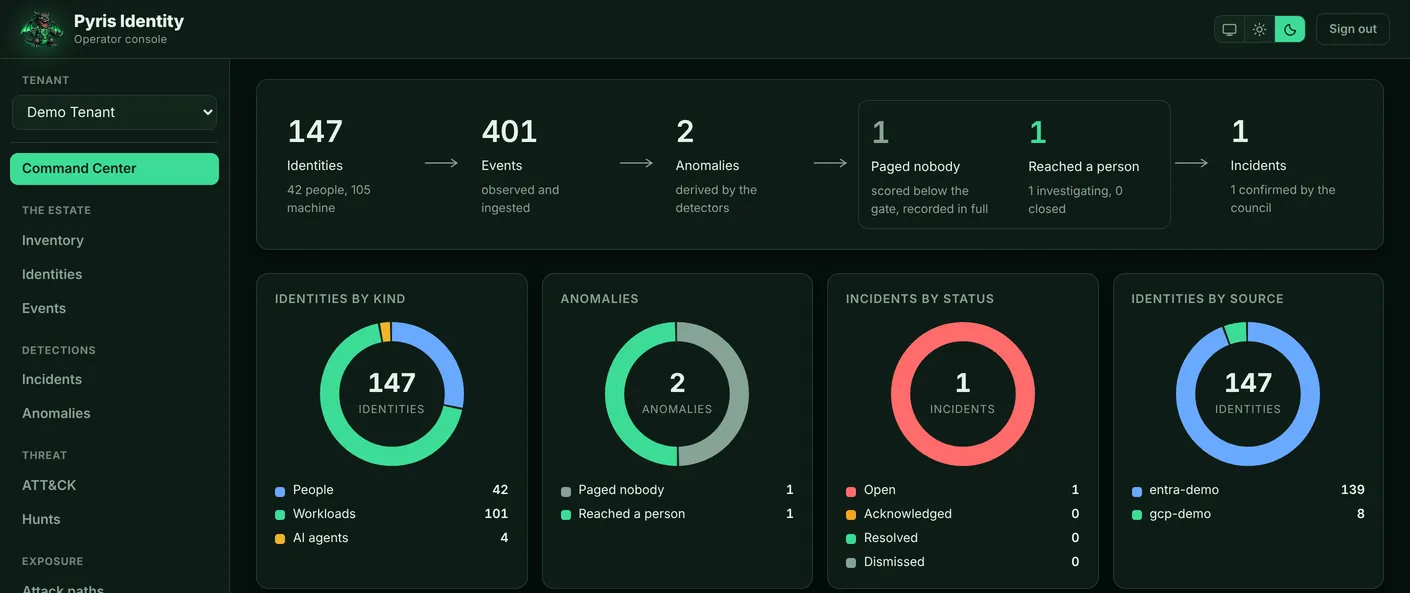This screenshot has height=593, width=1410.
Task: Click the Resolved legend label
Action: click(891, 538)
